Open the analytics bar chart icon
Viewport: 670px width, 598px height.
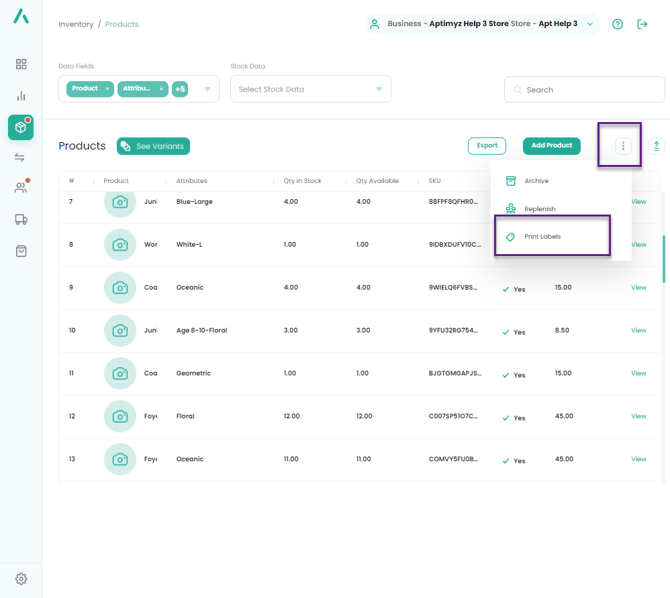tap(21, 96)
